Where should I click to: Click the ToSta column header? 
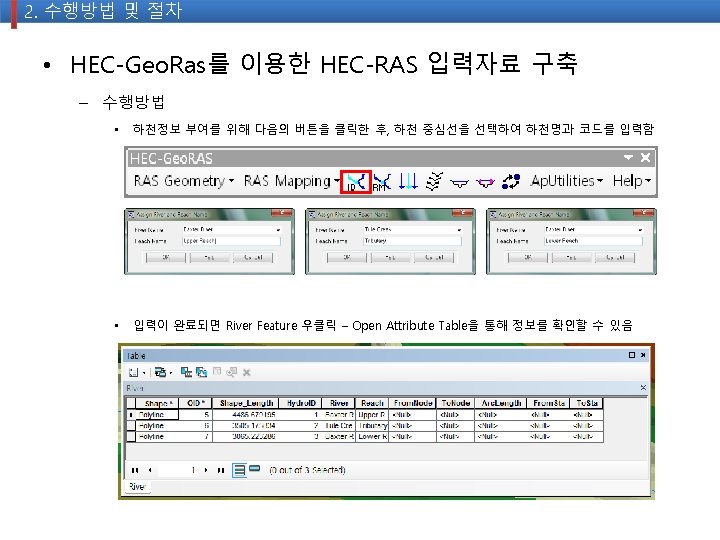pyautogui.click(x=587, y=403)
